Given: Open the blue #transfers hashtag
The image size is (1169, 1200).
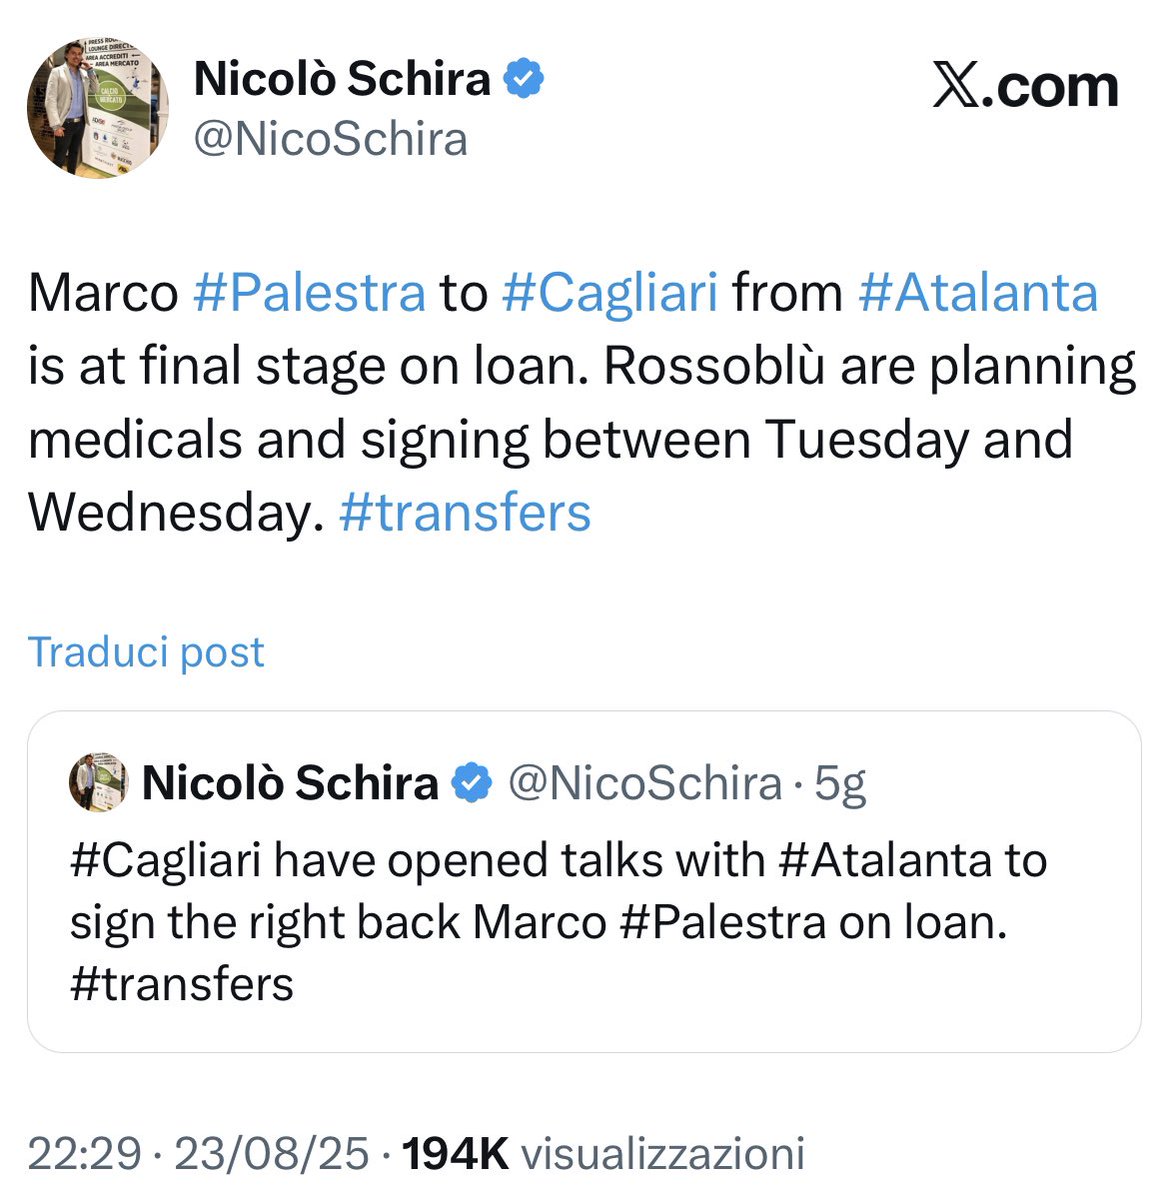Looking at the screenshot, I should (465, 512).
